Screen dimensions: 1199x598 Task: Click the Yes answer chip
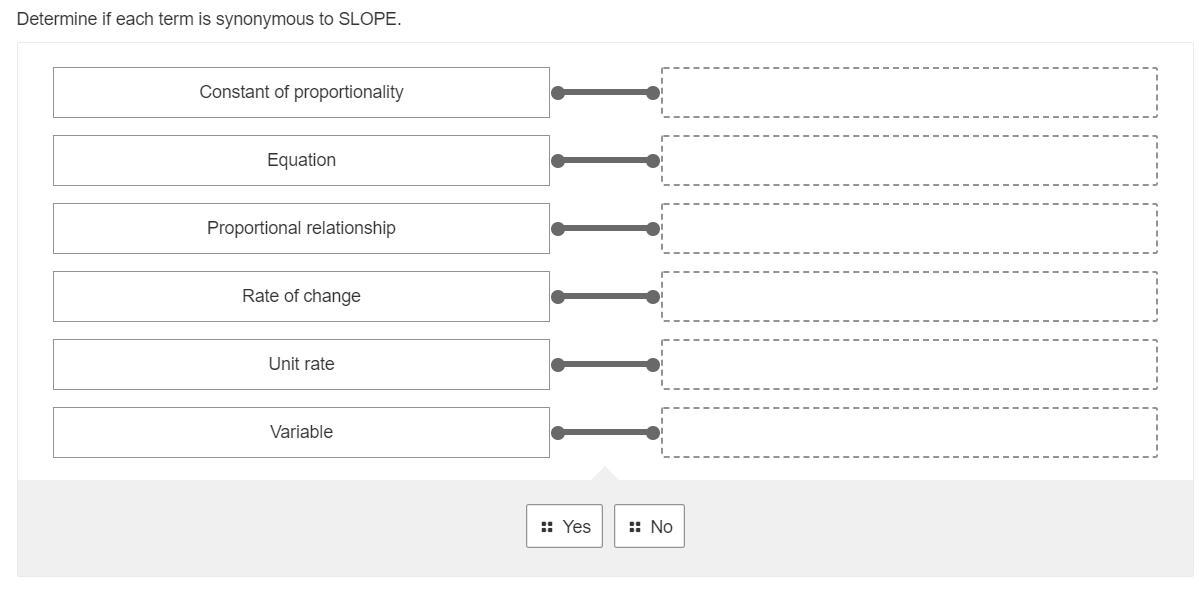565,526
